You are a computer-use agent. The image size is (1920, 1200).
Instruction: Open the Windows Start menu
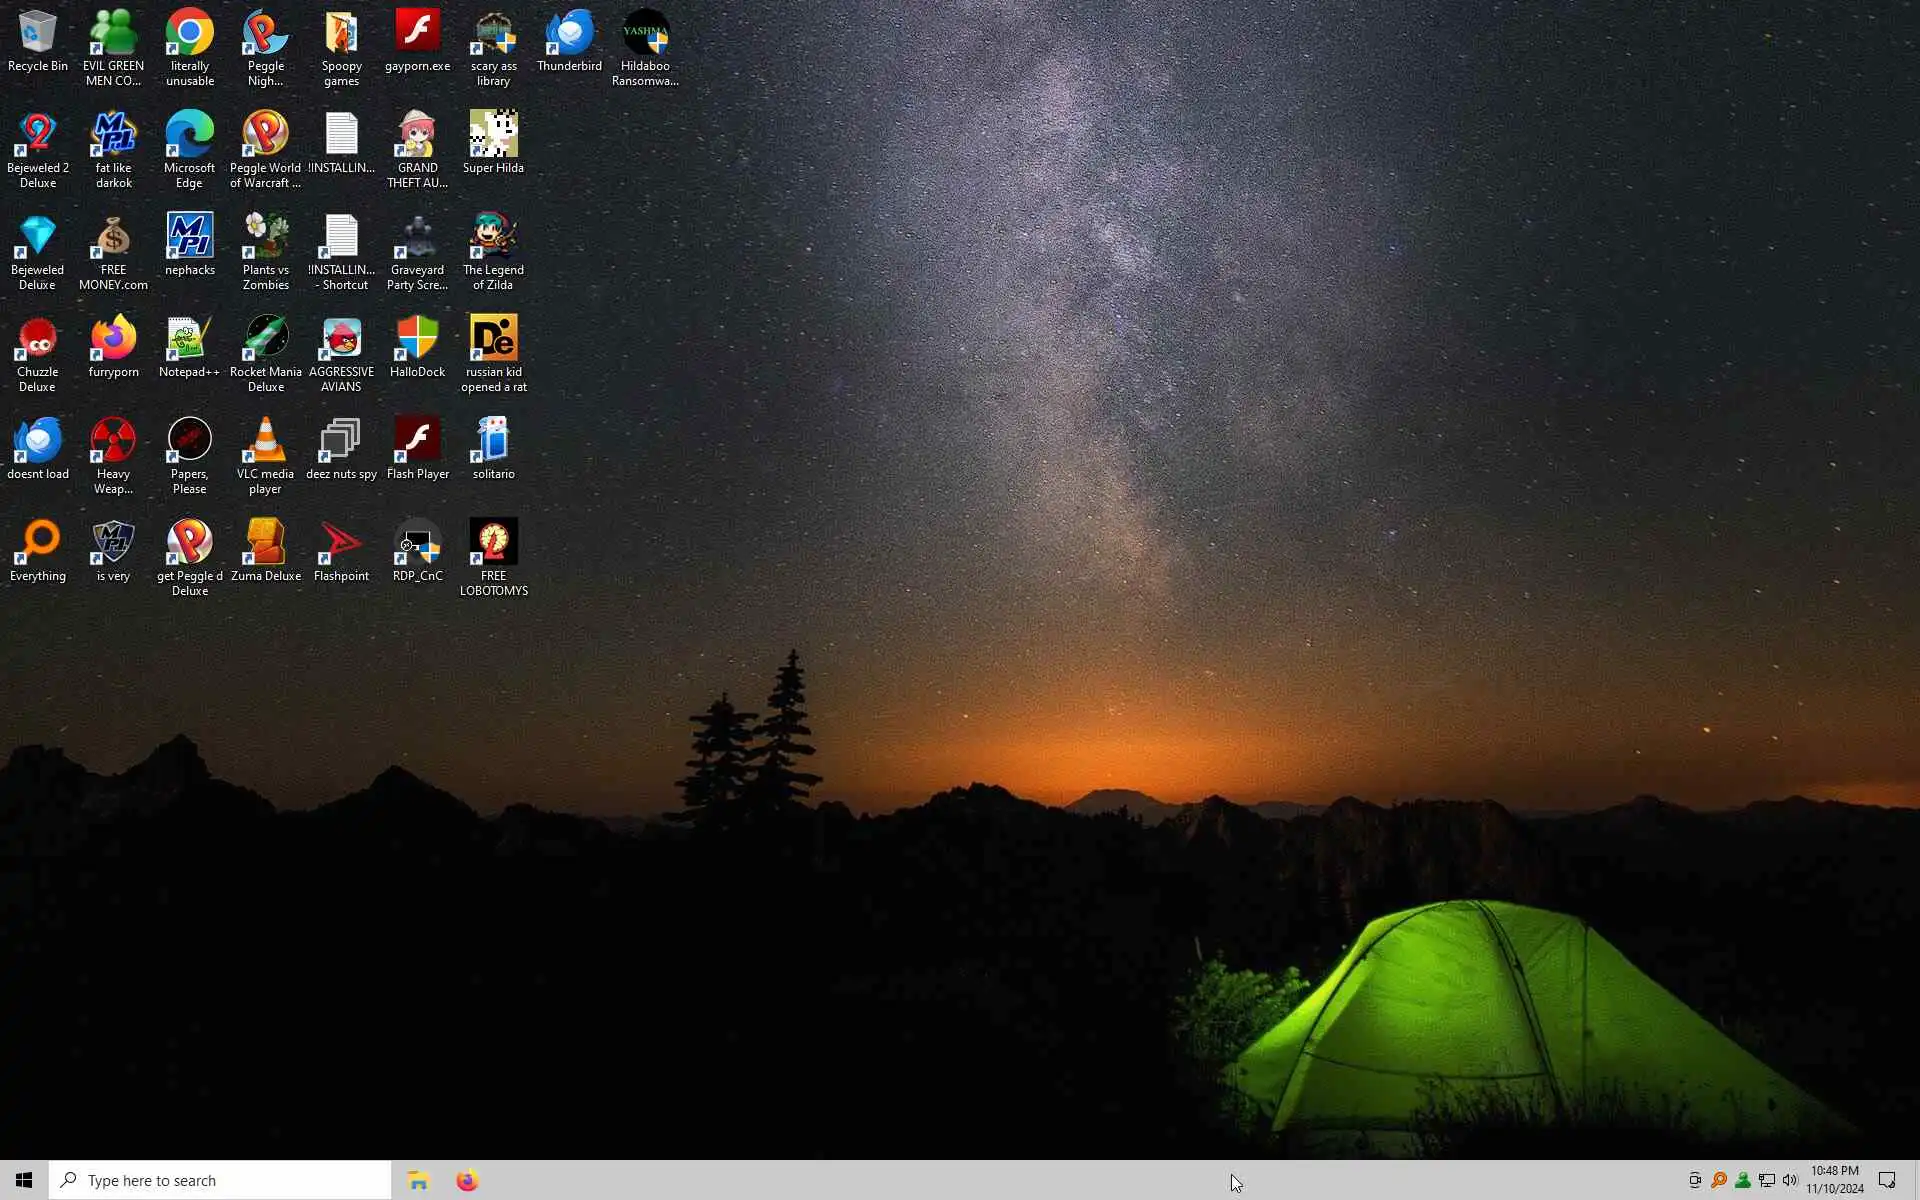[24, 1180]
